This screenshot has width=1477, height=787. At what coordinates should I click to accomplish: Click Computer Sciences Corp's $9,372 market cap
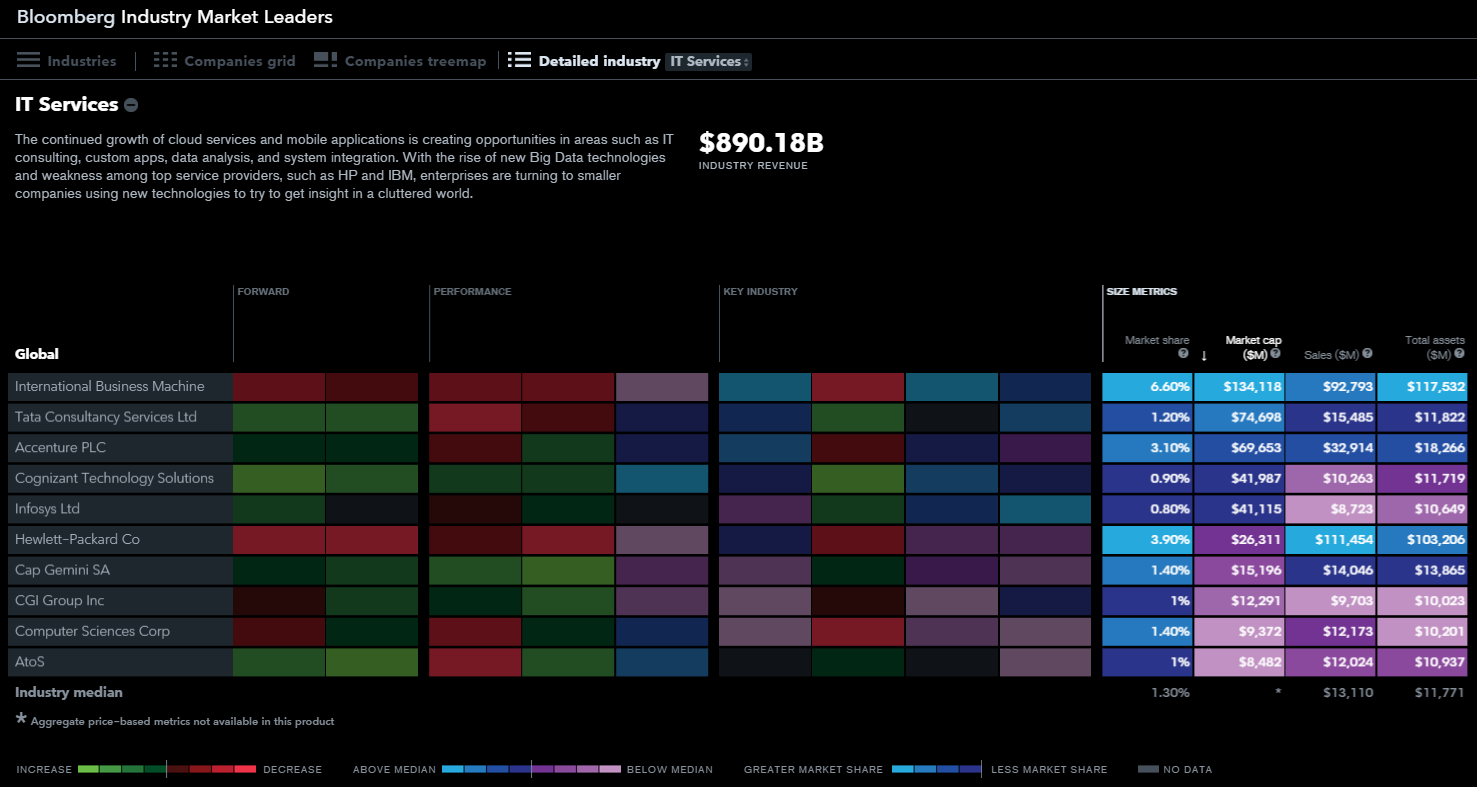[x=1239, y=631]
